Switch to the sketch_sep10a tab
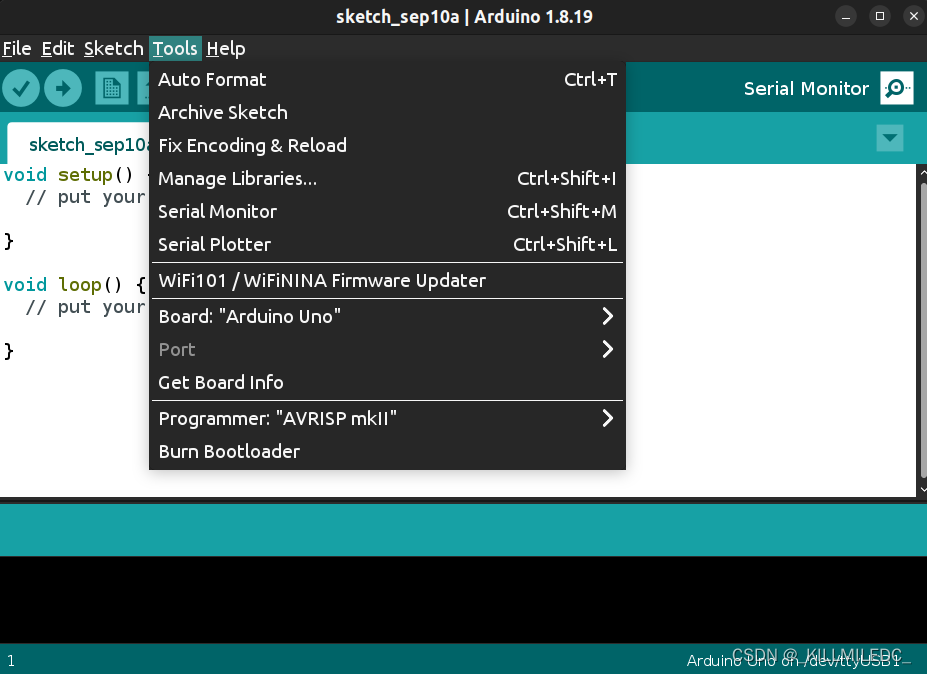 click(78, 144)
